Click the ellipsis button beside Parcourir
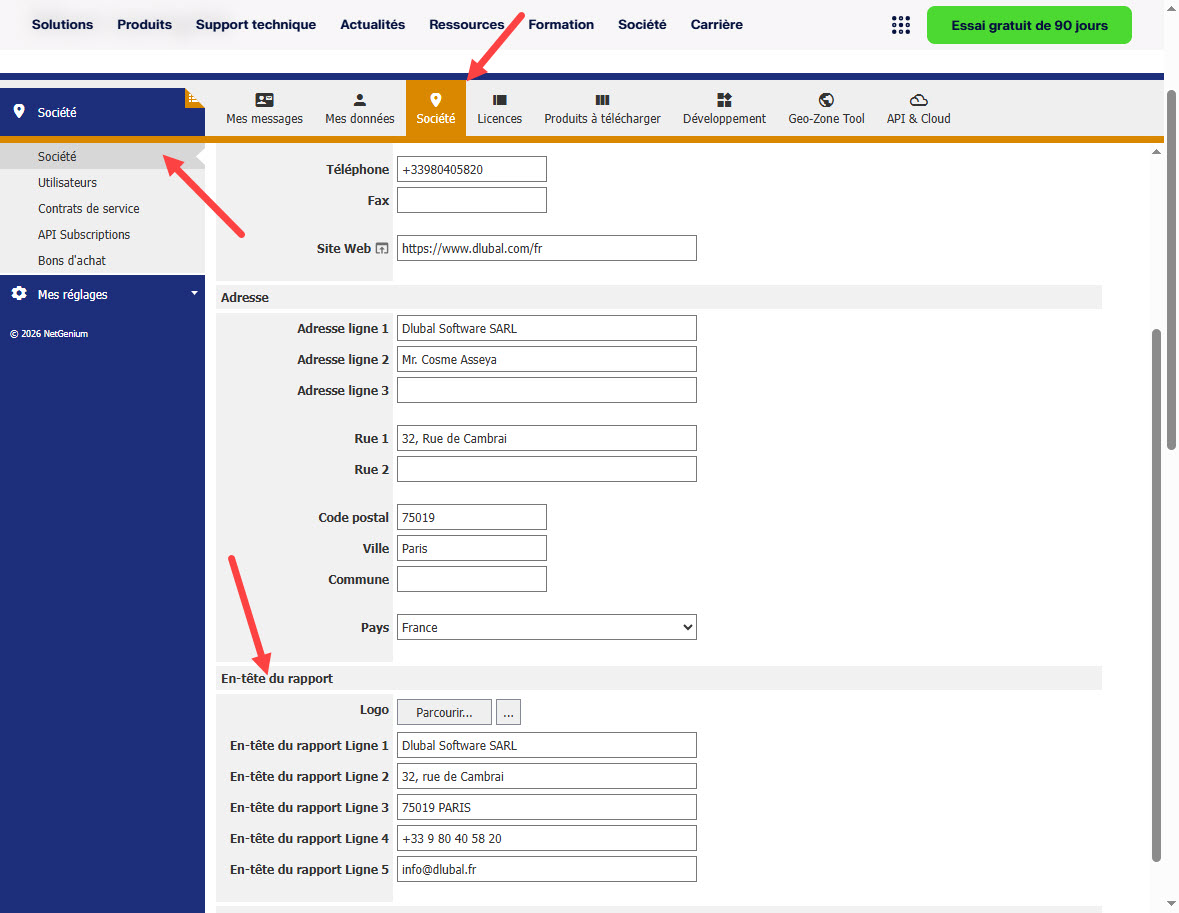The image size is (1179, 913). click(508, 712)
